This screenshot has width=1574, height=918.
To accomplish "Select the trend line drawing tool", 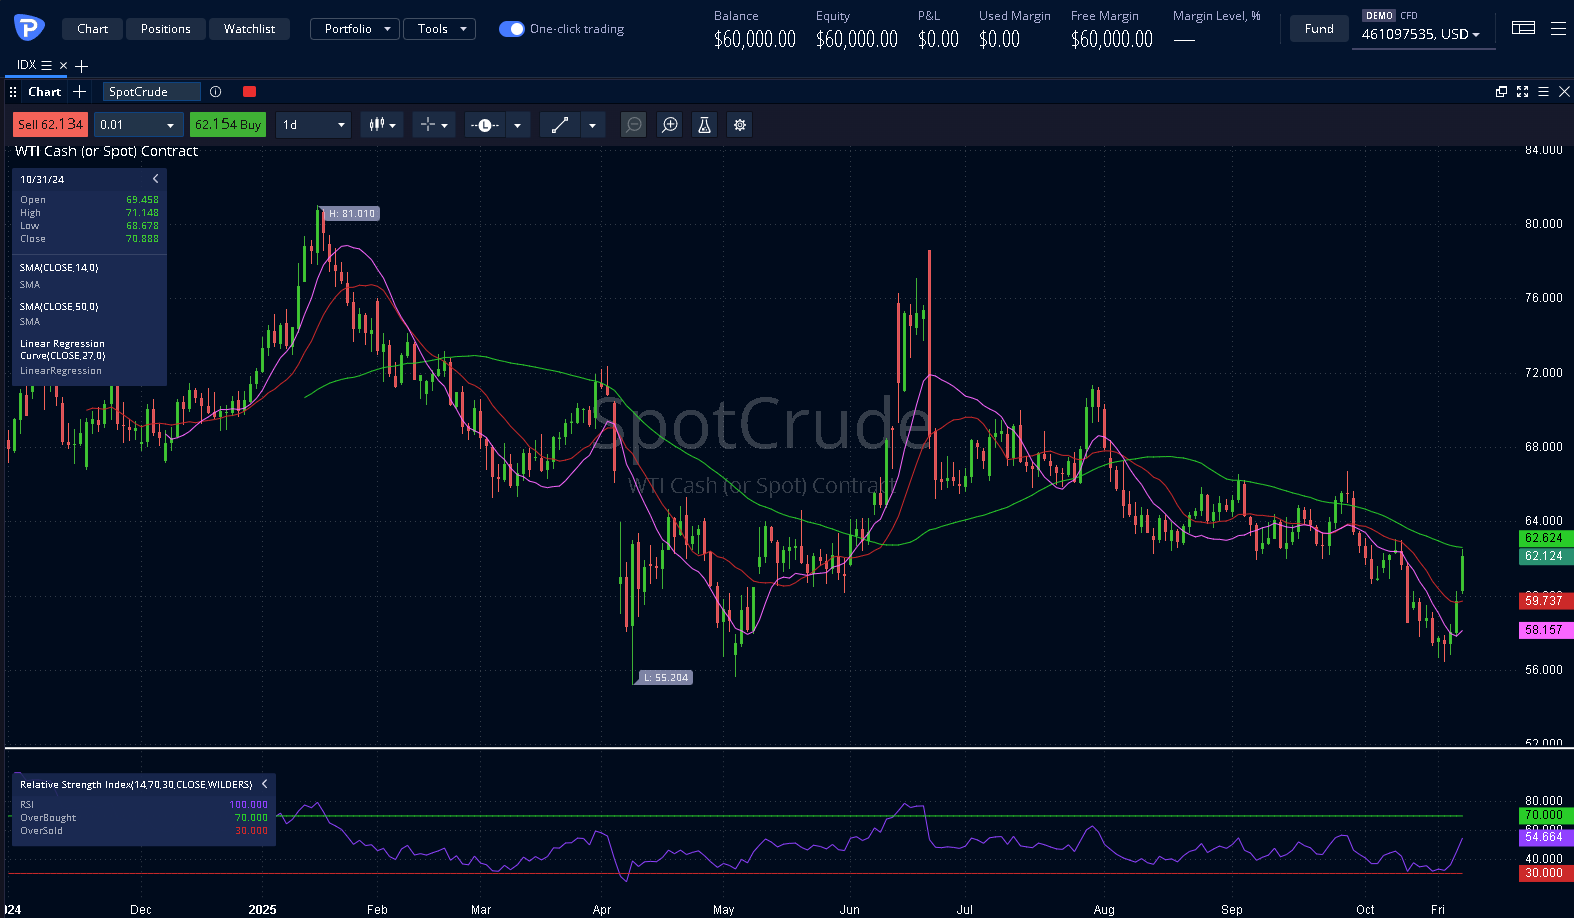I will coord(560,125).
